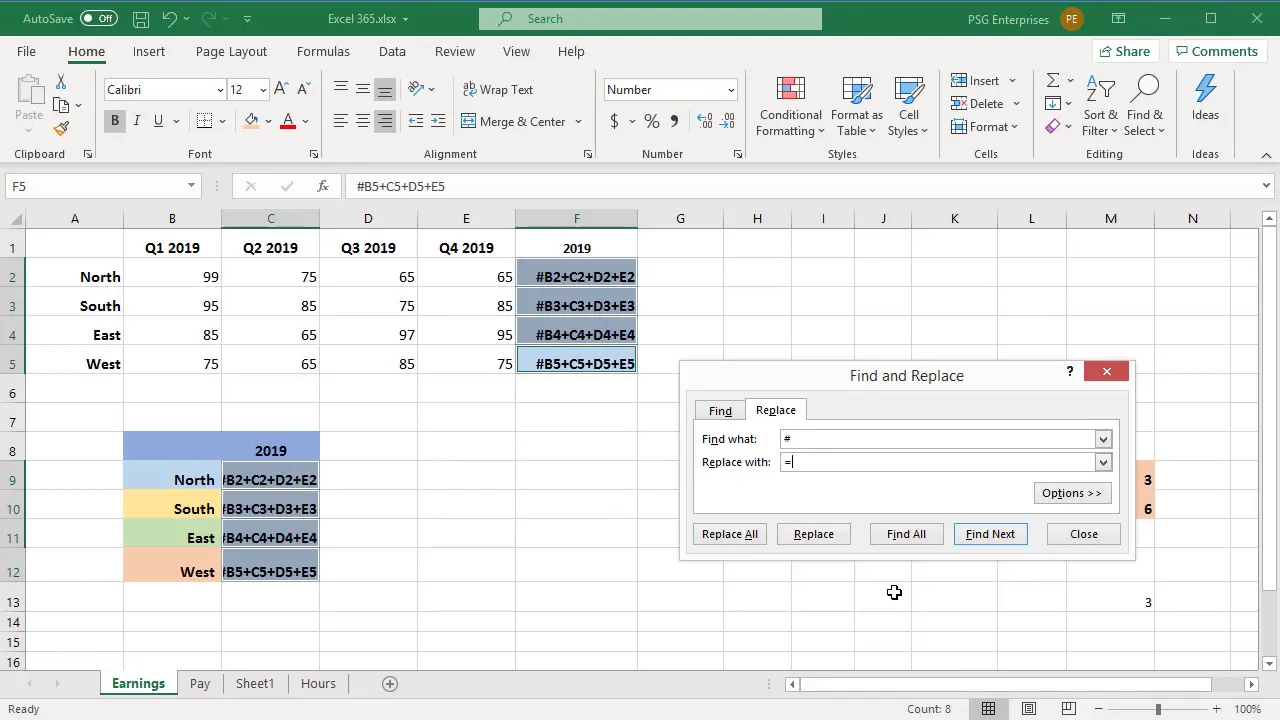Click the Increase Font Size icon
This screenshot has width=1280, height=720.
281,89
